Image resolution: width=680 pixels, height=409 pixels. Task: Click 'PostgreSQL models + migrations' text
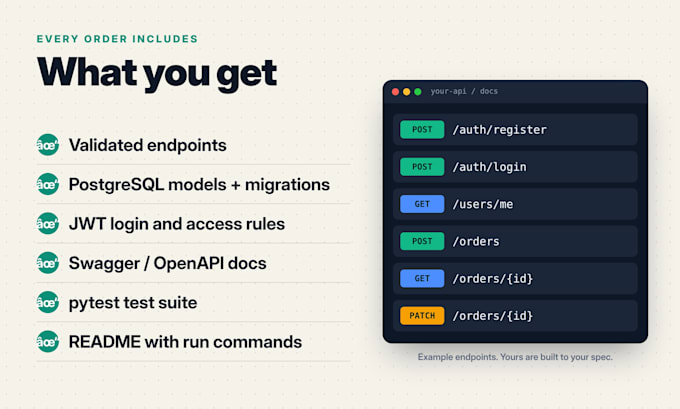[x=199, y=185]
